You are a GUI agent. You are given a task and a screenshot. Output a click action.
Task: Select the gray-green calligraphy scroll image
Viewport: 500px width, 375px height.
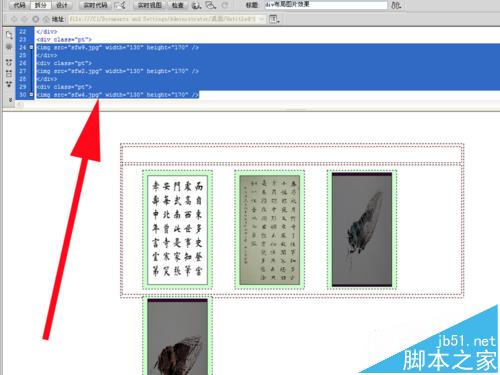[x=270, y=230]
